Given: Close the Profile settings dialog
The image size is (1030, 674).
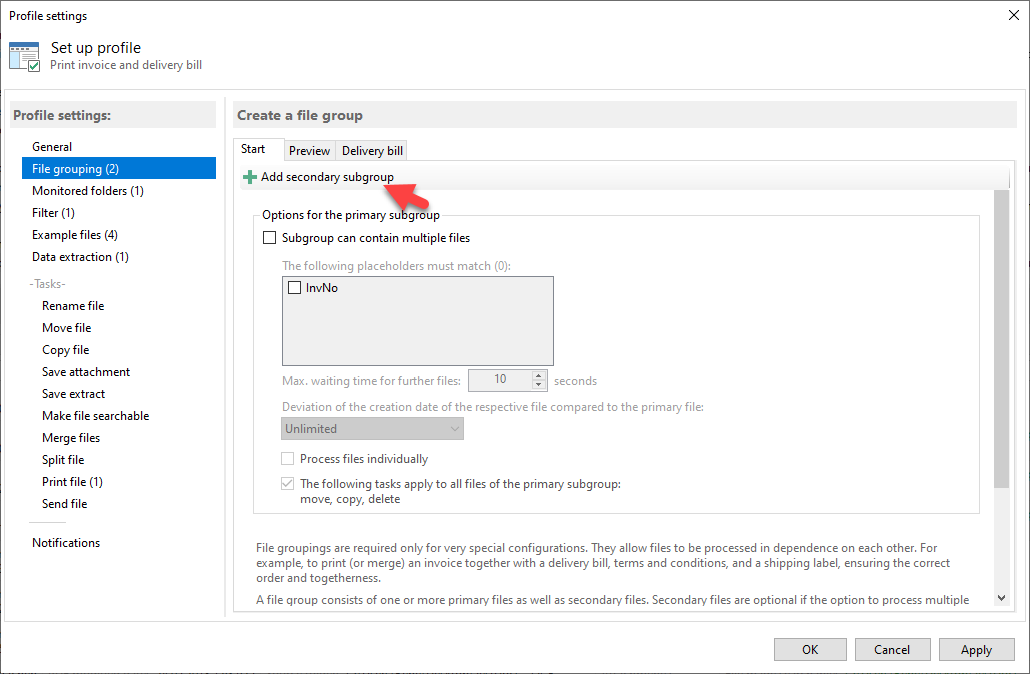Looking at the screenshot, I should click(x=1013, y=15).
